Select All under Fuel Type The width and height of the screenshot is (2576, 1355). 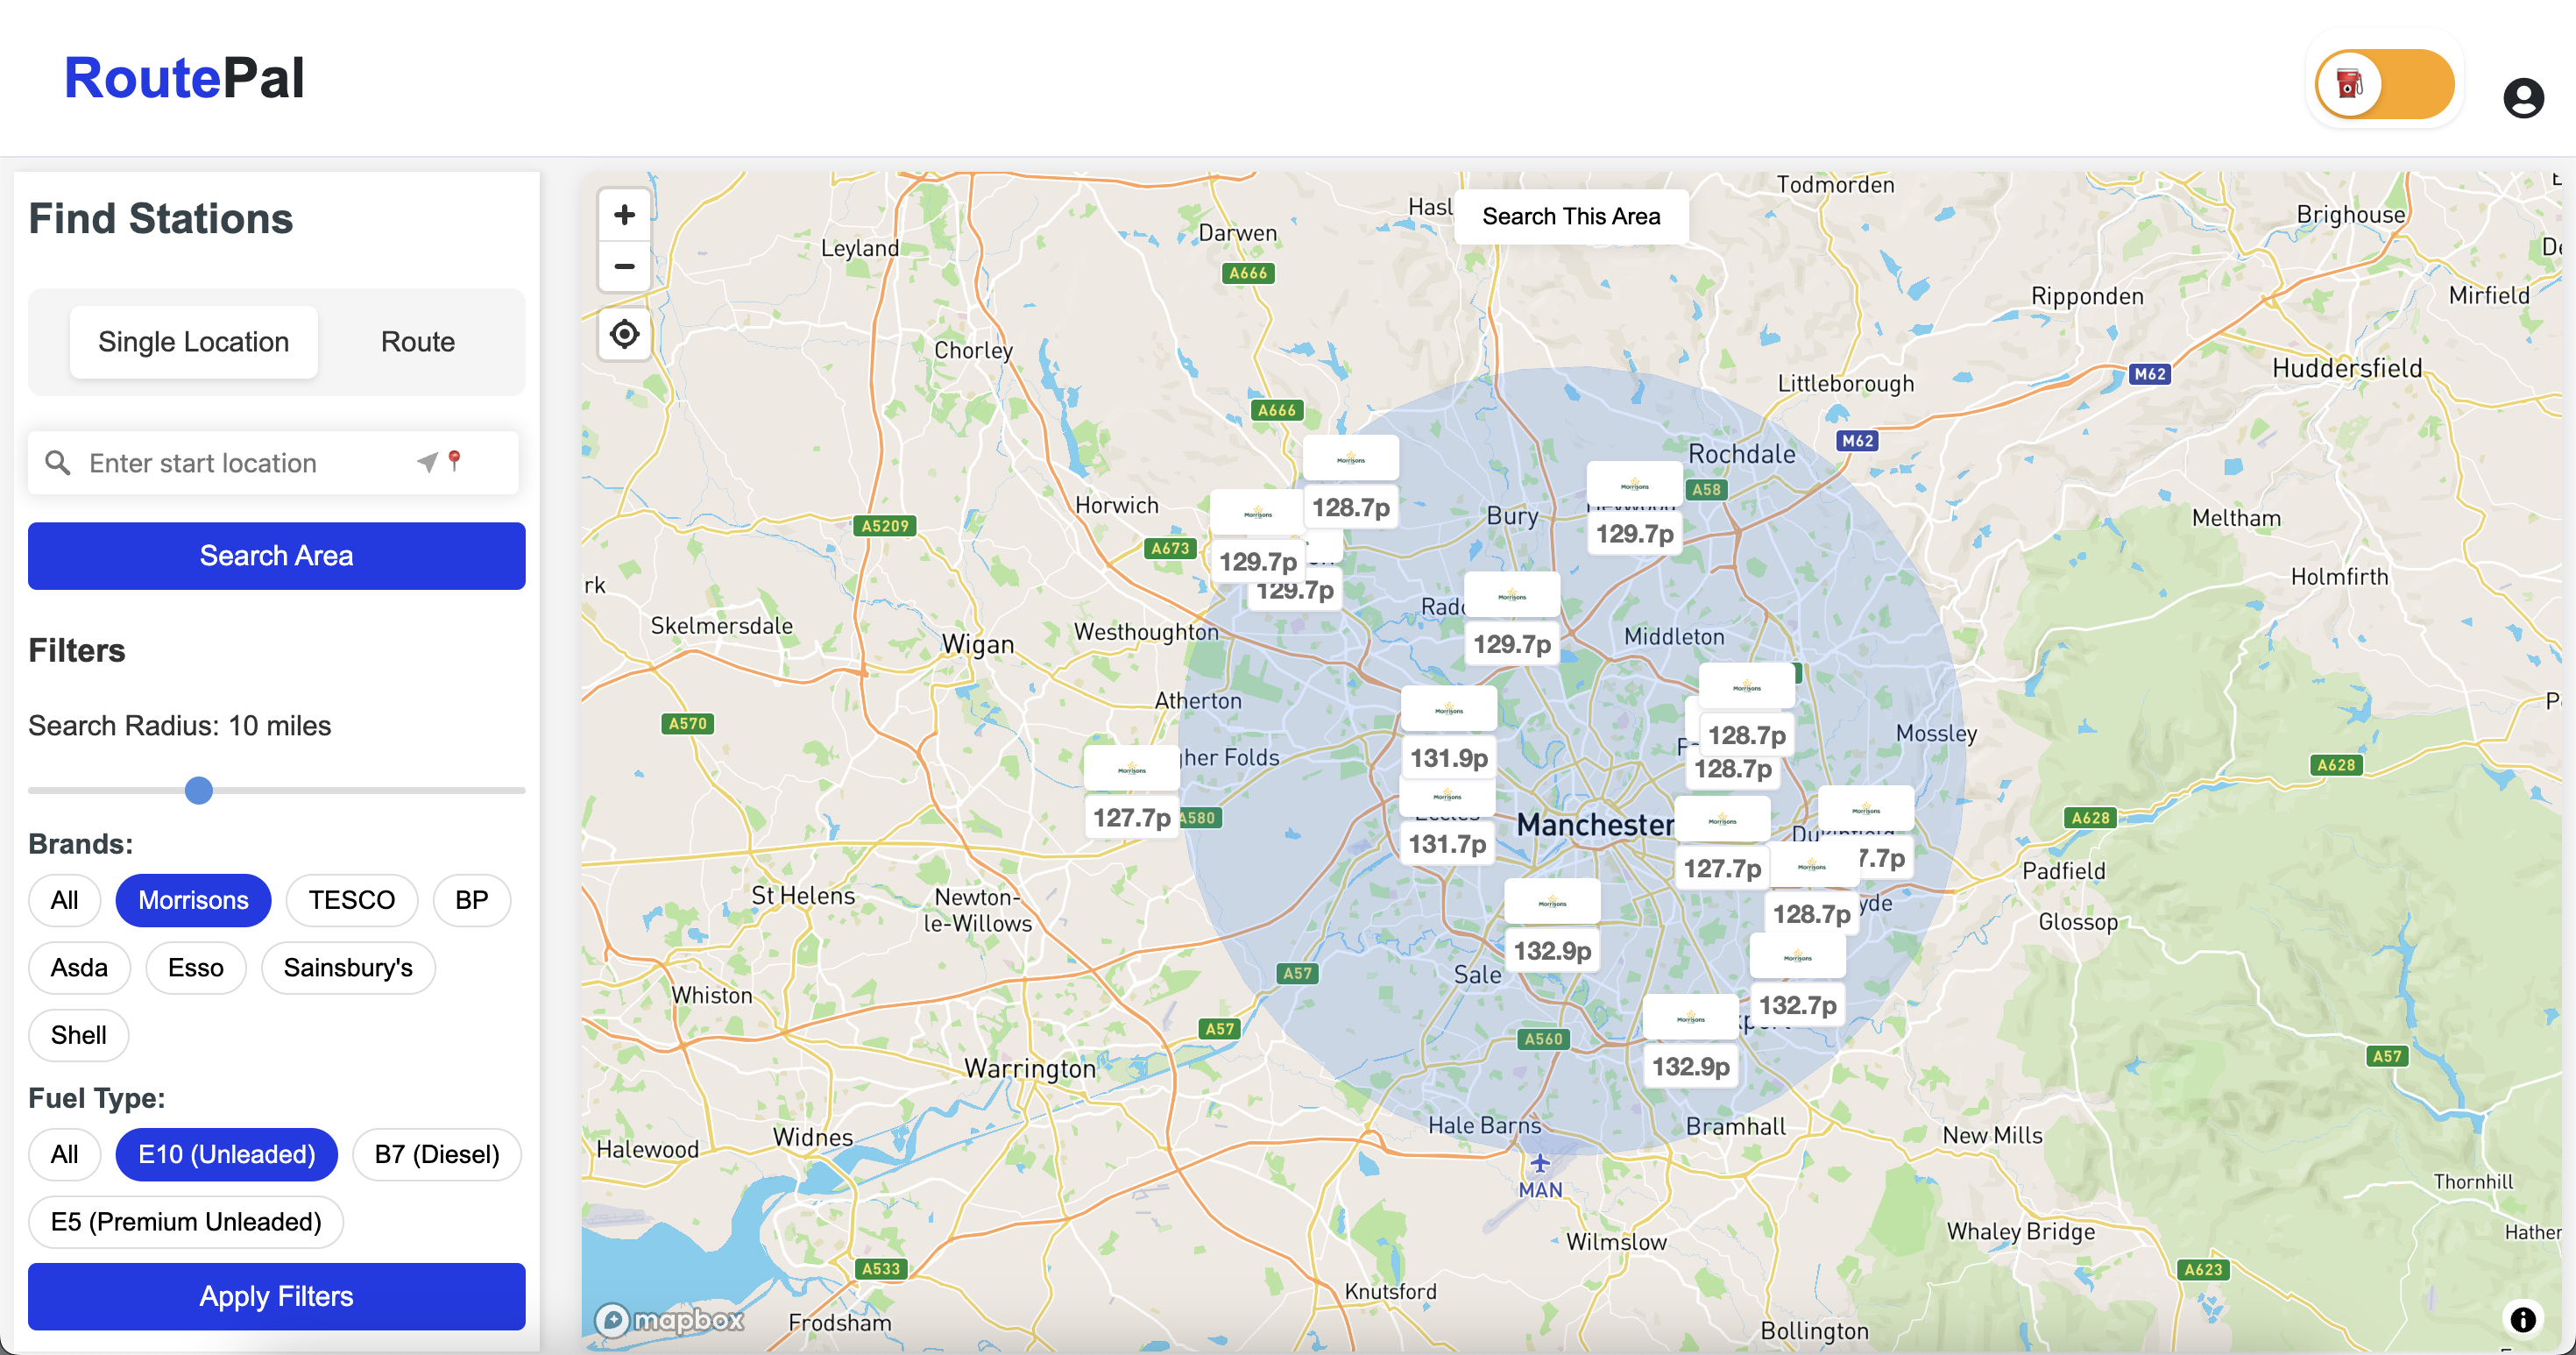click(x=65, y=1154)
